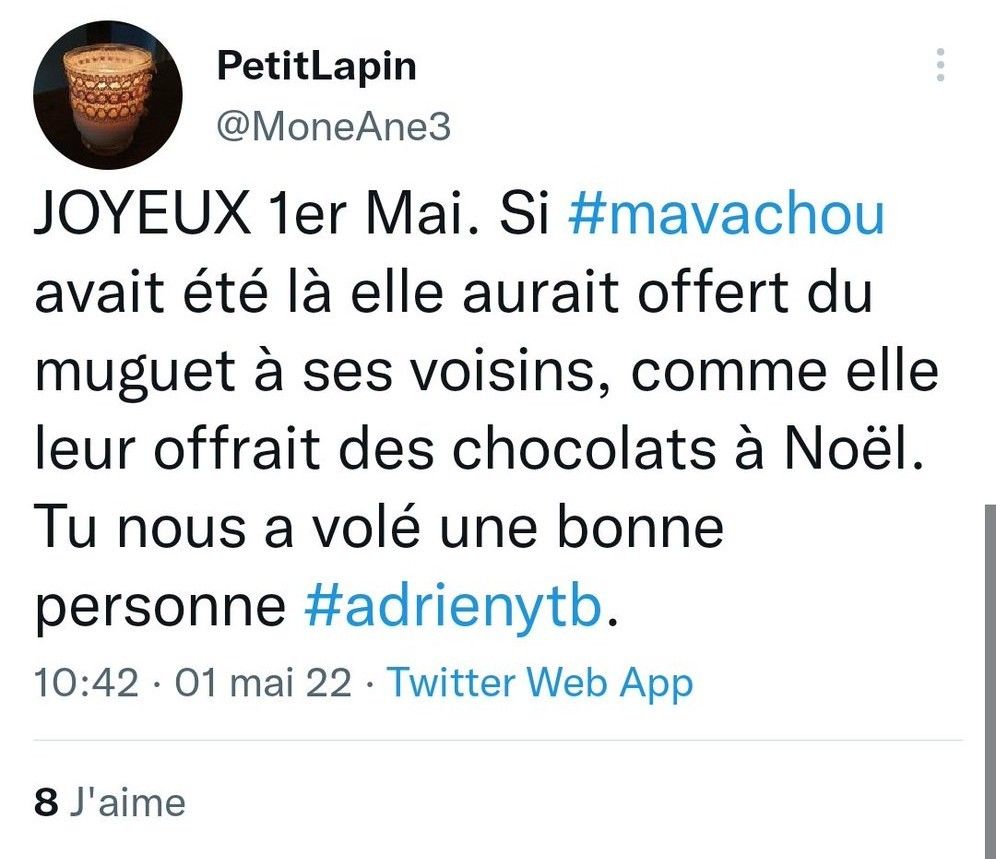View the J'aime likes list

(126, 803)
